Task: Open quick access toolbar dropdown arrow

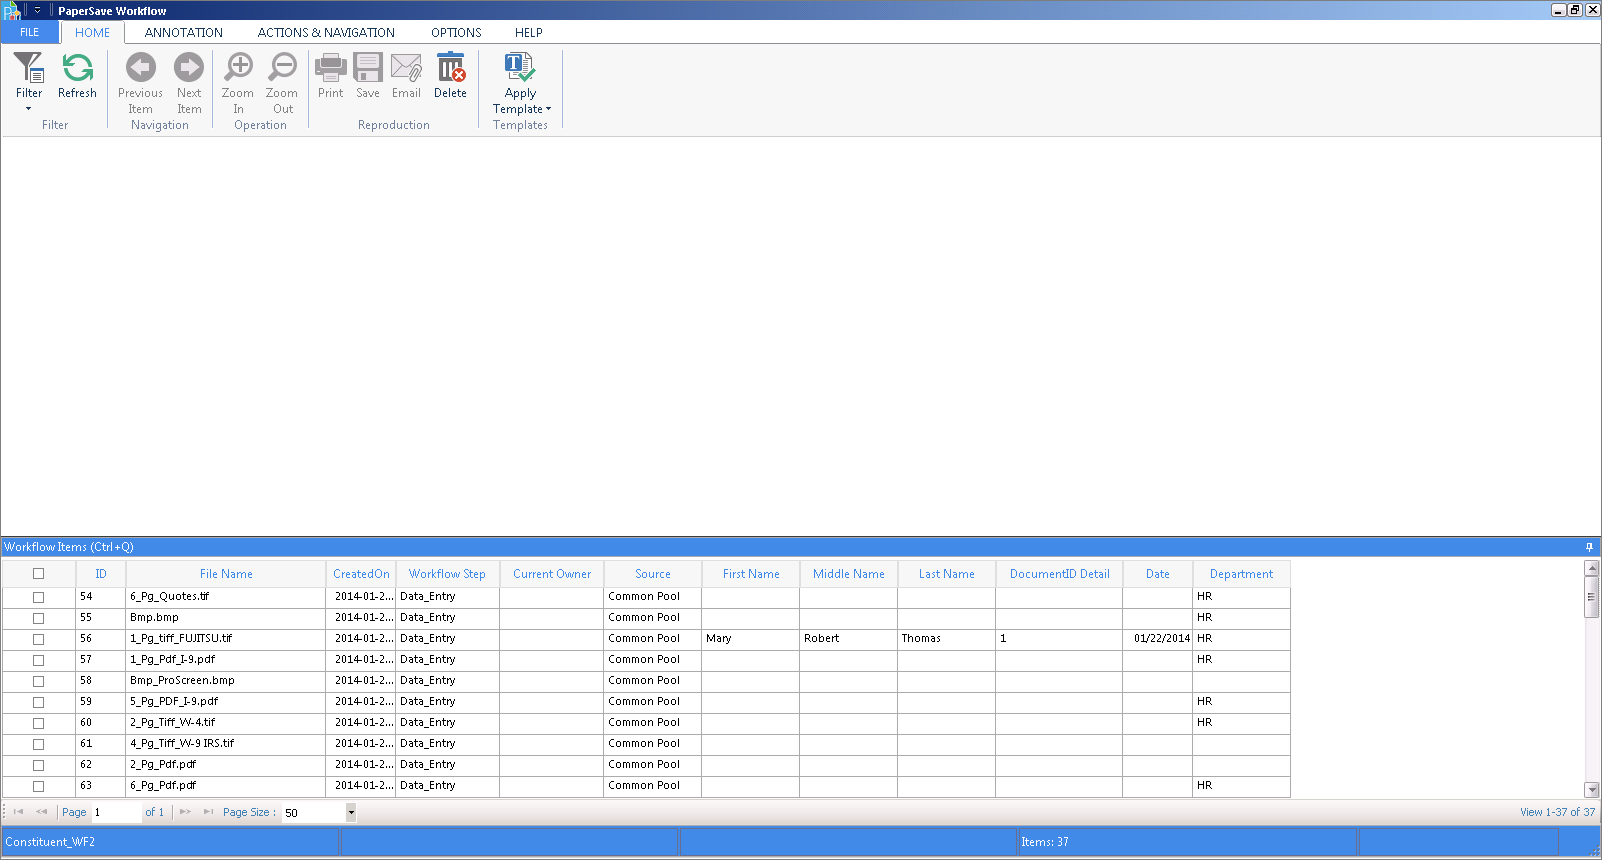Action: [x=37, y=10]
